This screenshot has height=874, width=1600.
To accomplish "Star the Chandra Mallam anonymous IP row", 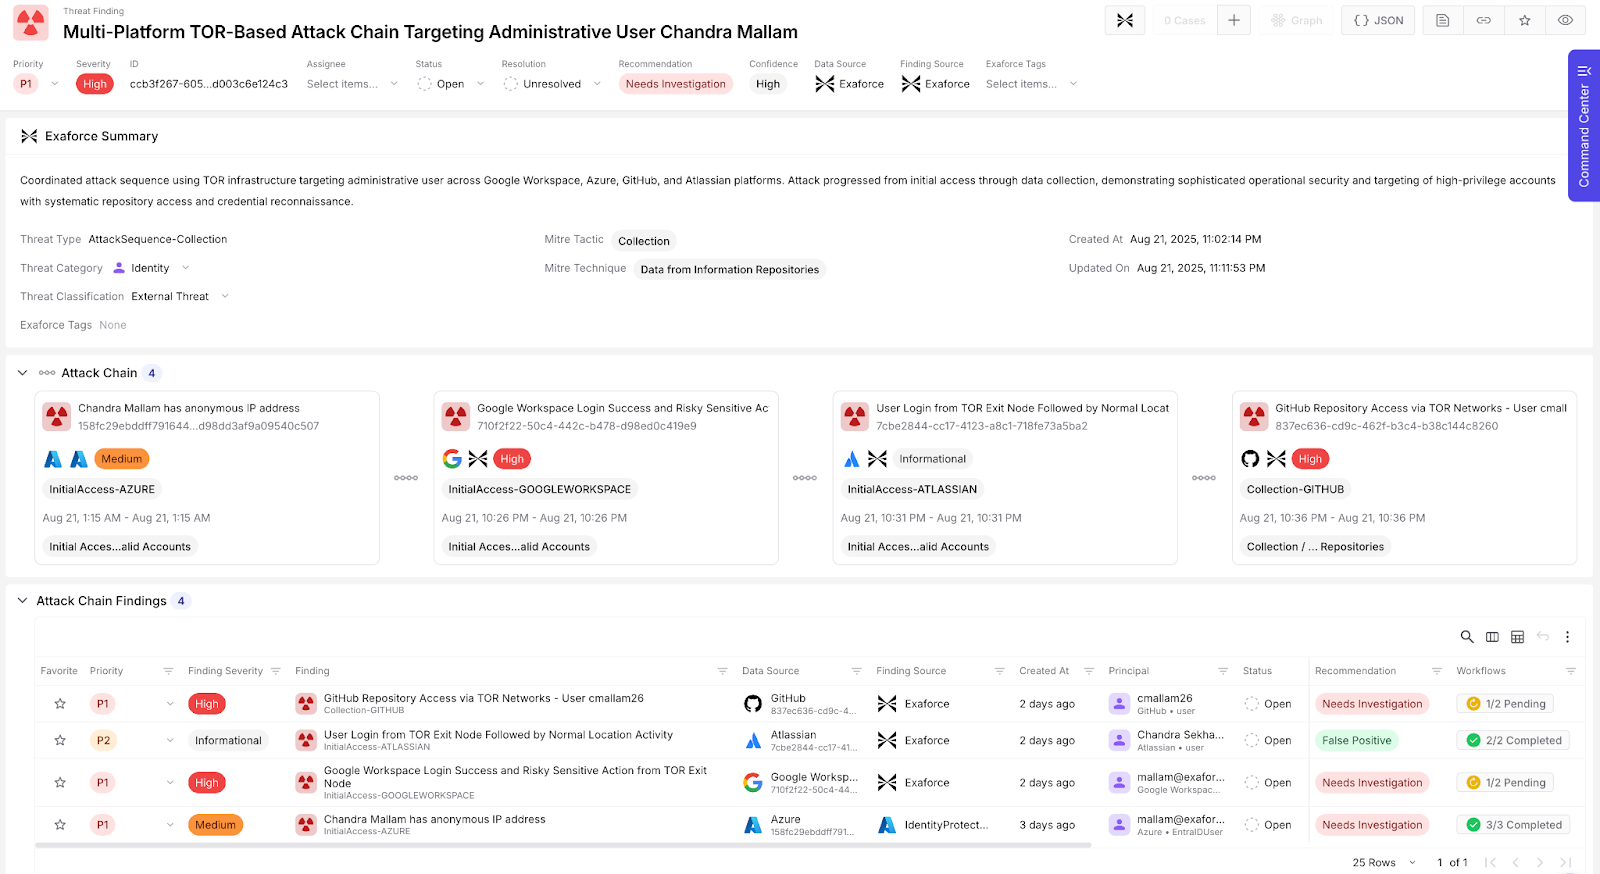I will point(60,825).
